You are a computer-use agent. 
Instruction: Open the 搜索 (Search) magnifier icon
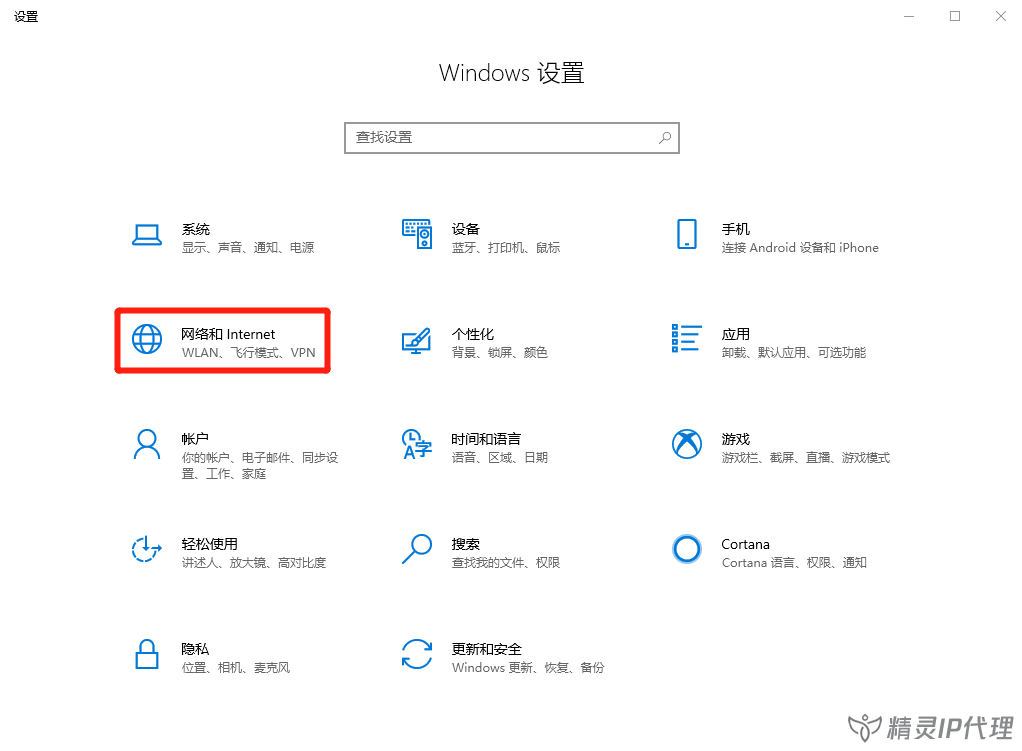click(417, 549)
